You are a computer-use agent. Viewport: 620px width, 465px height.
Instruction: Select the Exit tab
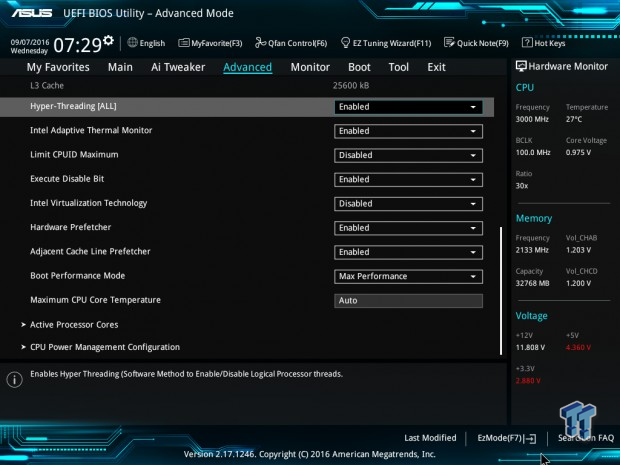click(436, 67)
